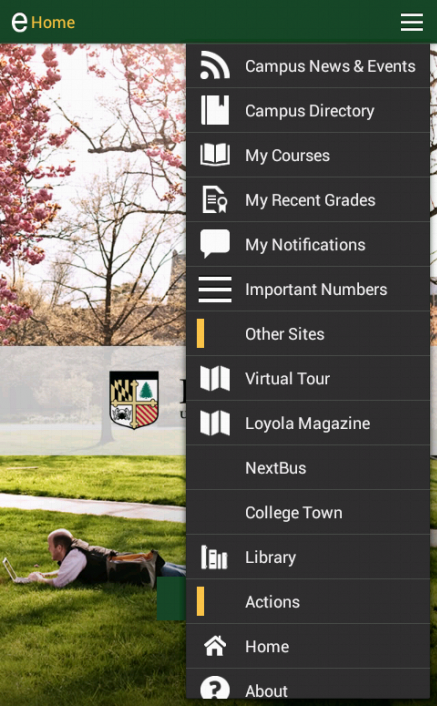
Task: Open Campus News & Events entry
Action: pyautogui.click(x=308, y=66)
